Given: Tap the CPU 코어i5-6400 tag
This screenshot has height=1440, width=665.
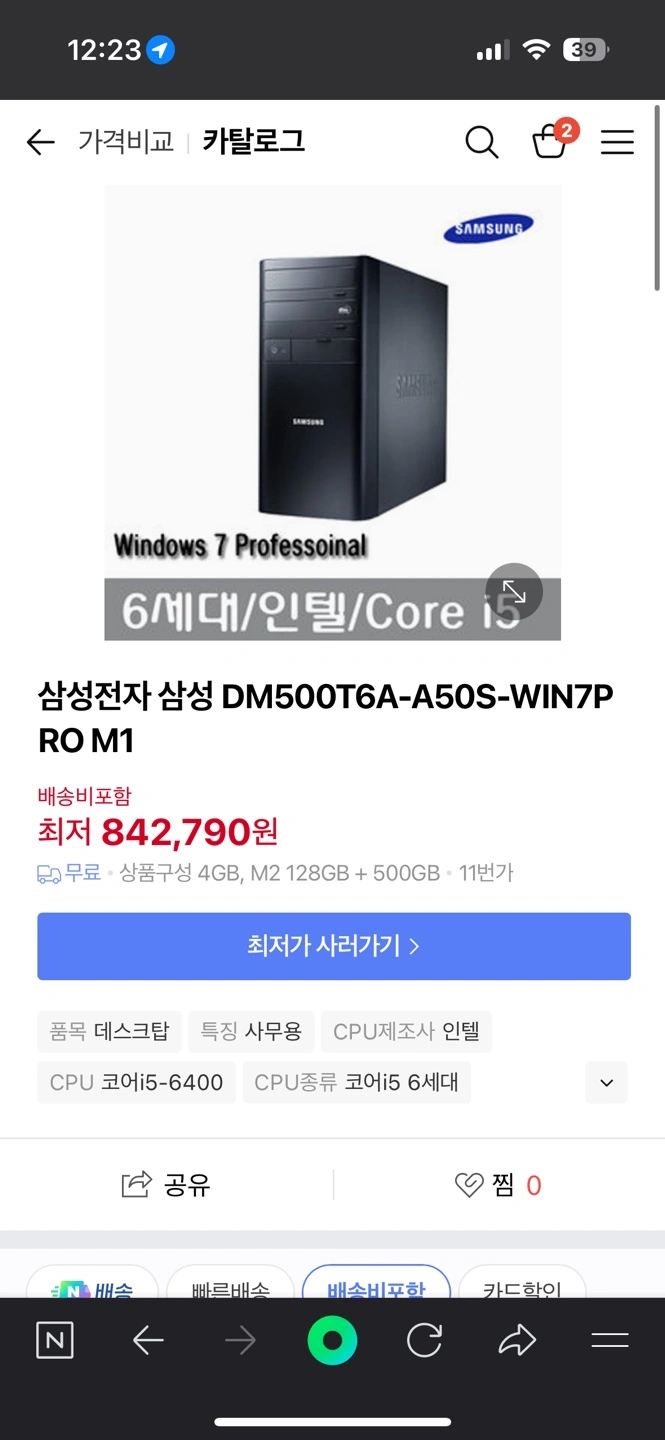Looking at the screenshot, I should [137, 1082].
